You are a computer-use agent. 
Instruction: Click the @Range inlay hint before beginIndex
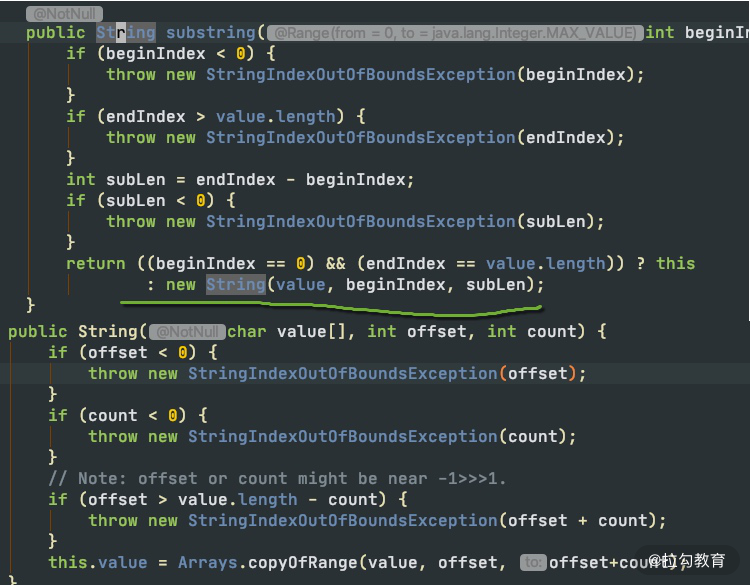454,33
